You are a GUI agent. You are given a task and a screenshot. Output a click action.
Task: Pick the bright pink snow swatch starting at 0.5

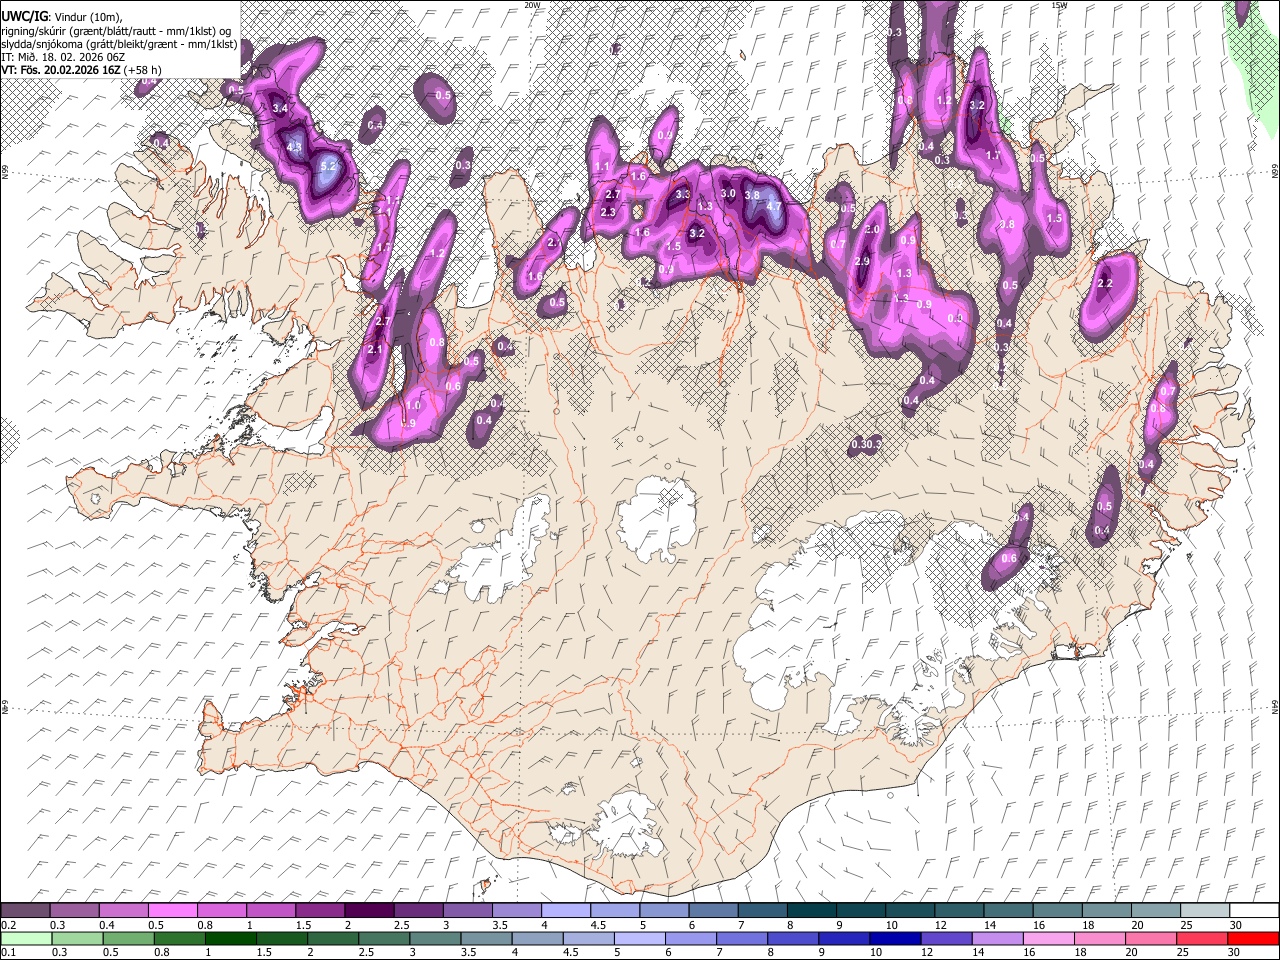tap(172, 911)
